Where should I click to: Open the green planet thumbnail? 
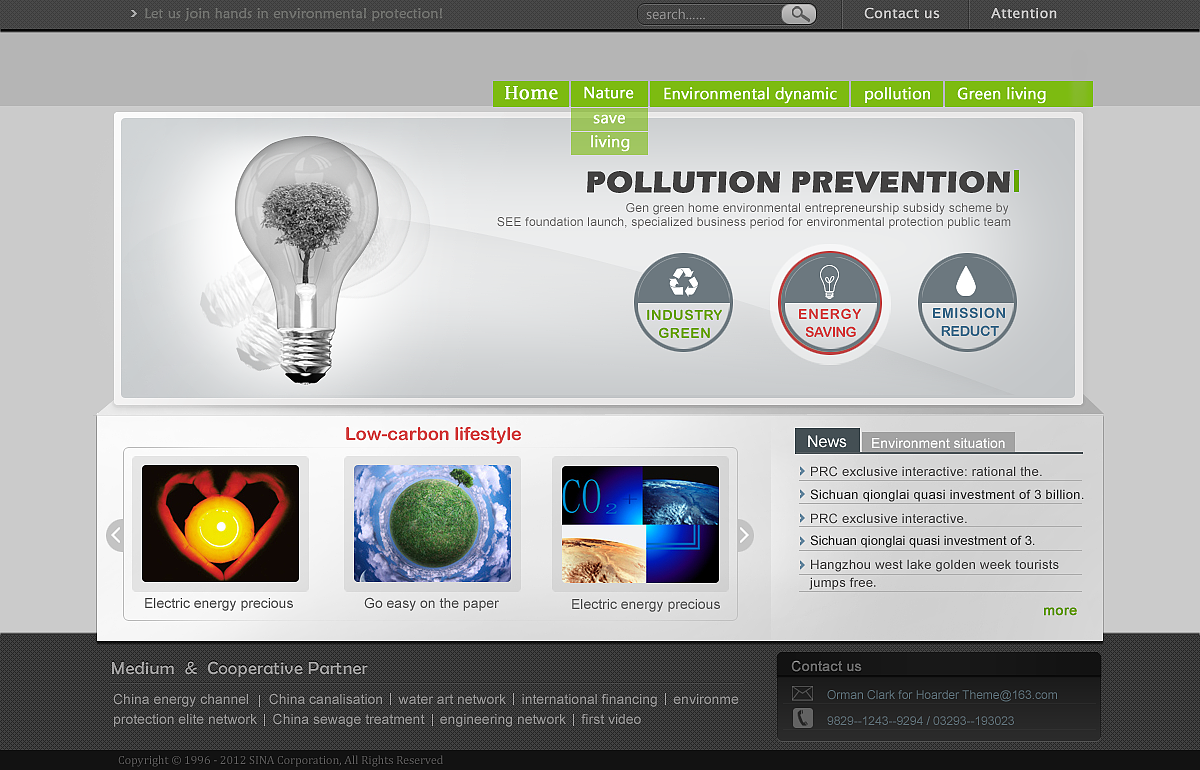point(432,523)
